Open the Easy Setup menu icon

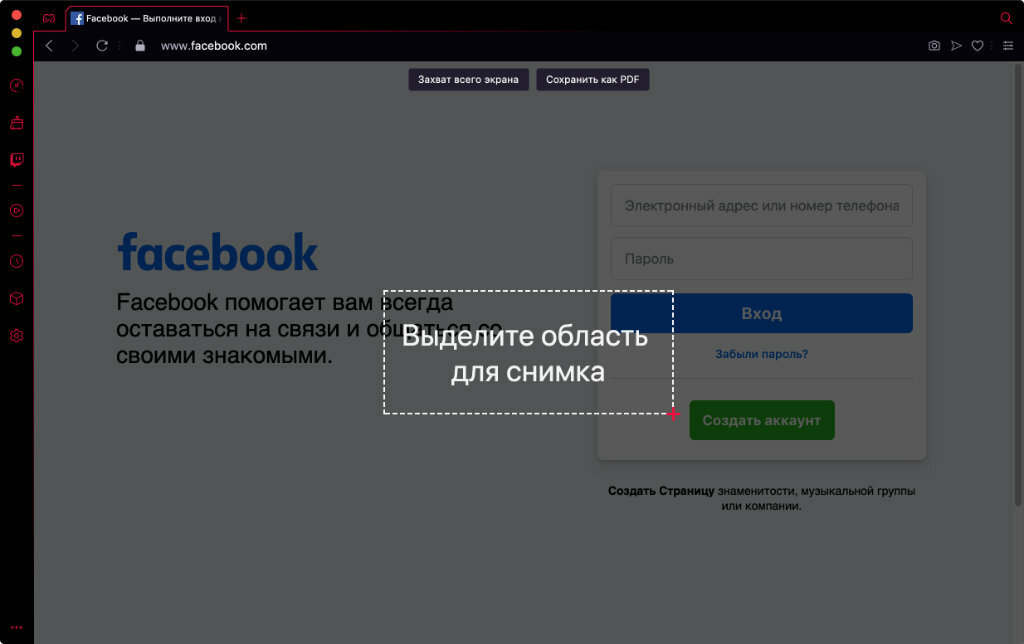[x=1008, y=46]
